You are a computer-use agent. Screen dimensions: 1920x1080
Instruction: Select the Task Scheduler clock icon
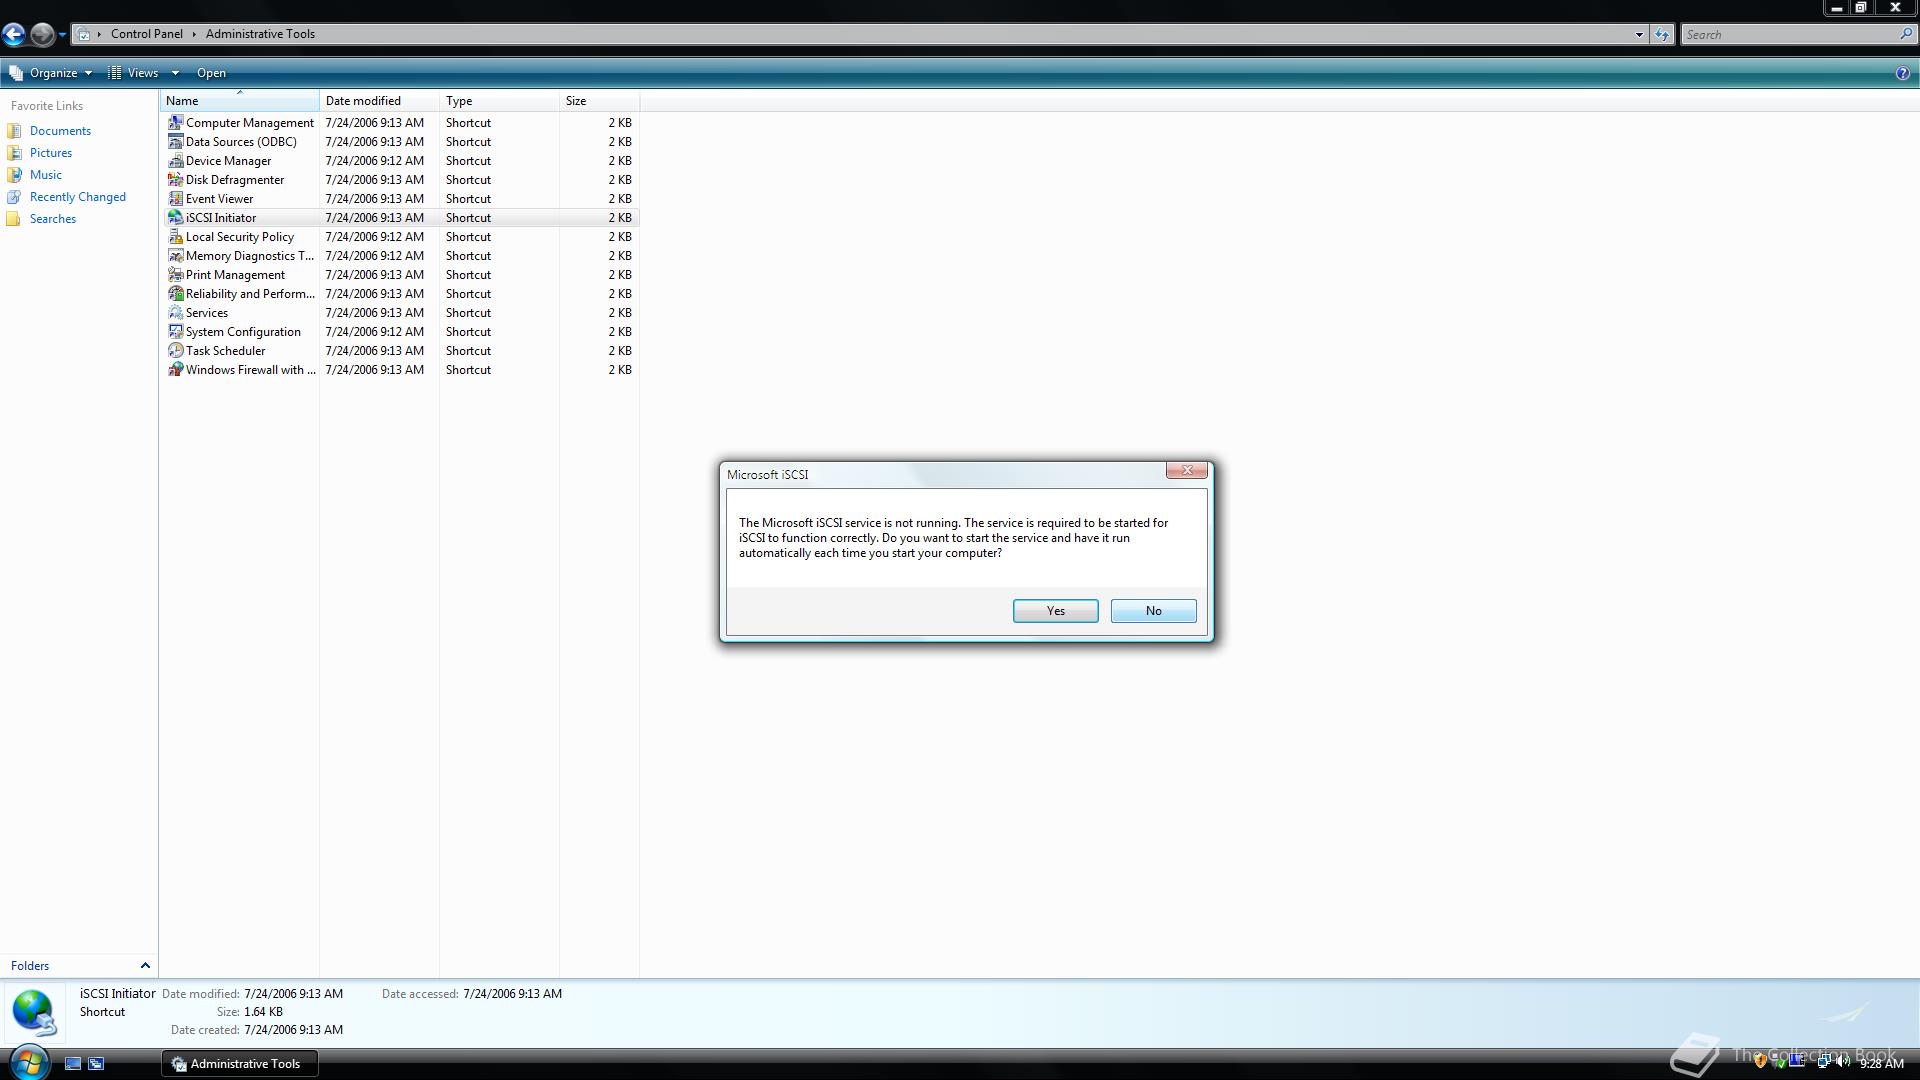[175, 351]
